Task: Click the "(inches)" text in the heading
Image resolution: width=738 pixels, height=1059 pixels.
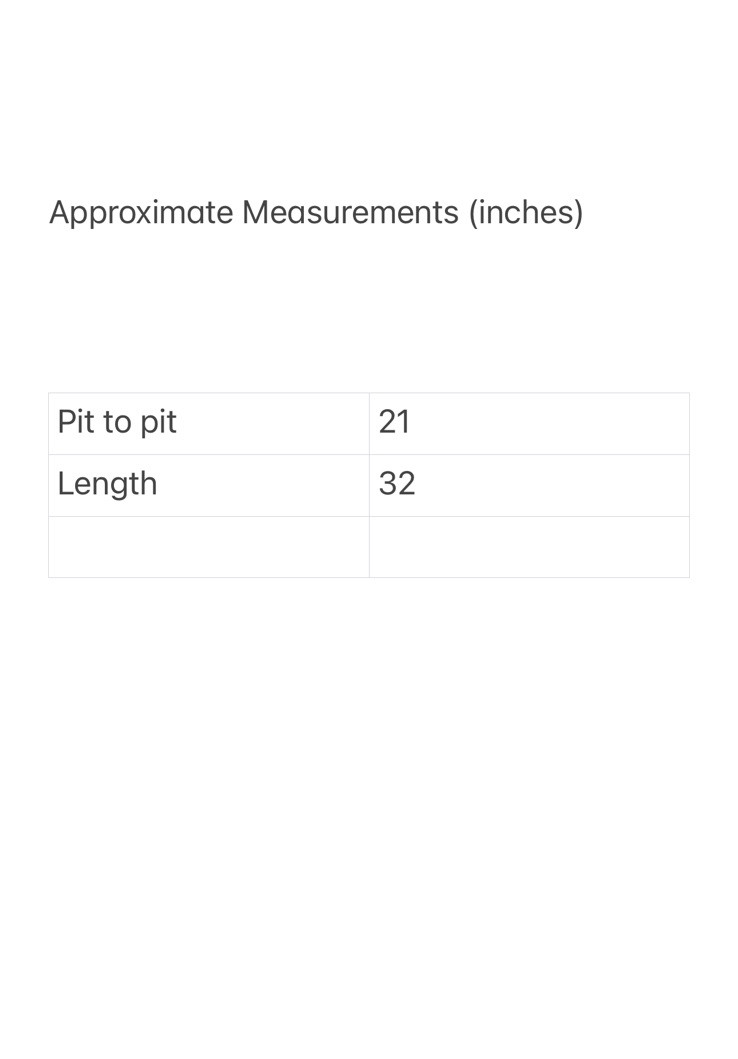Action: tap(526, 212)
